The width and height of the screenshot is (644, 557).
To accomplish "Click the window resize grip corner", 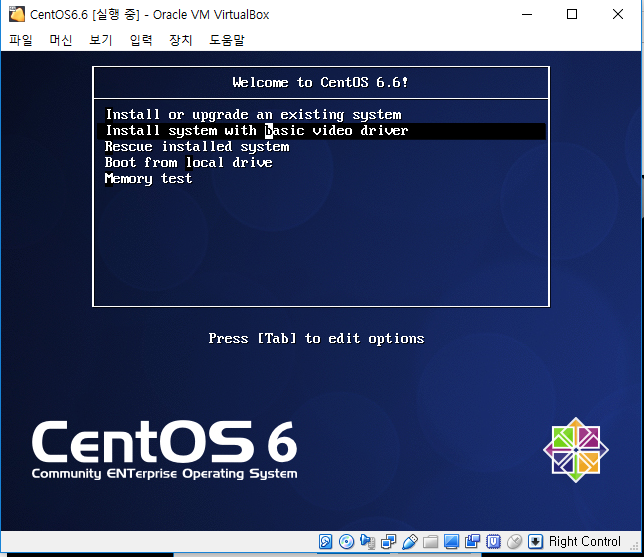I will [634, 546].
